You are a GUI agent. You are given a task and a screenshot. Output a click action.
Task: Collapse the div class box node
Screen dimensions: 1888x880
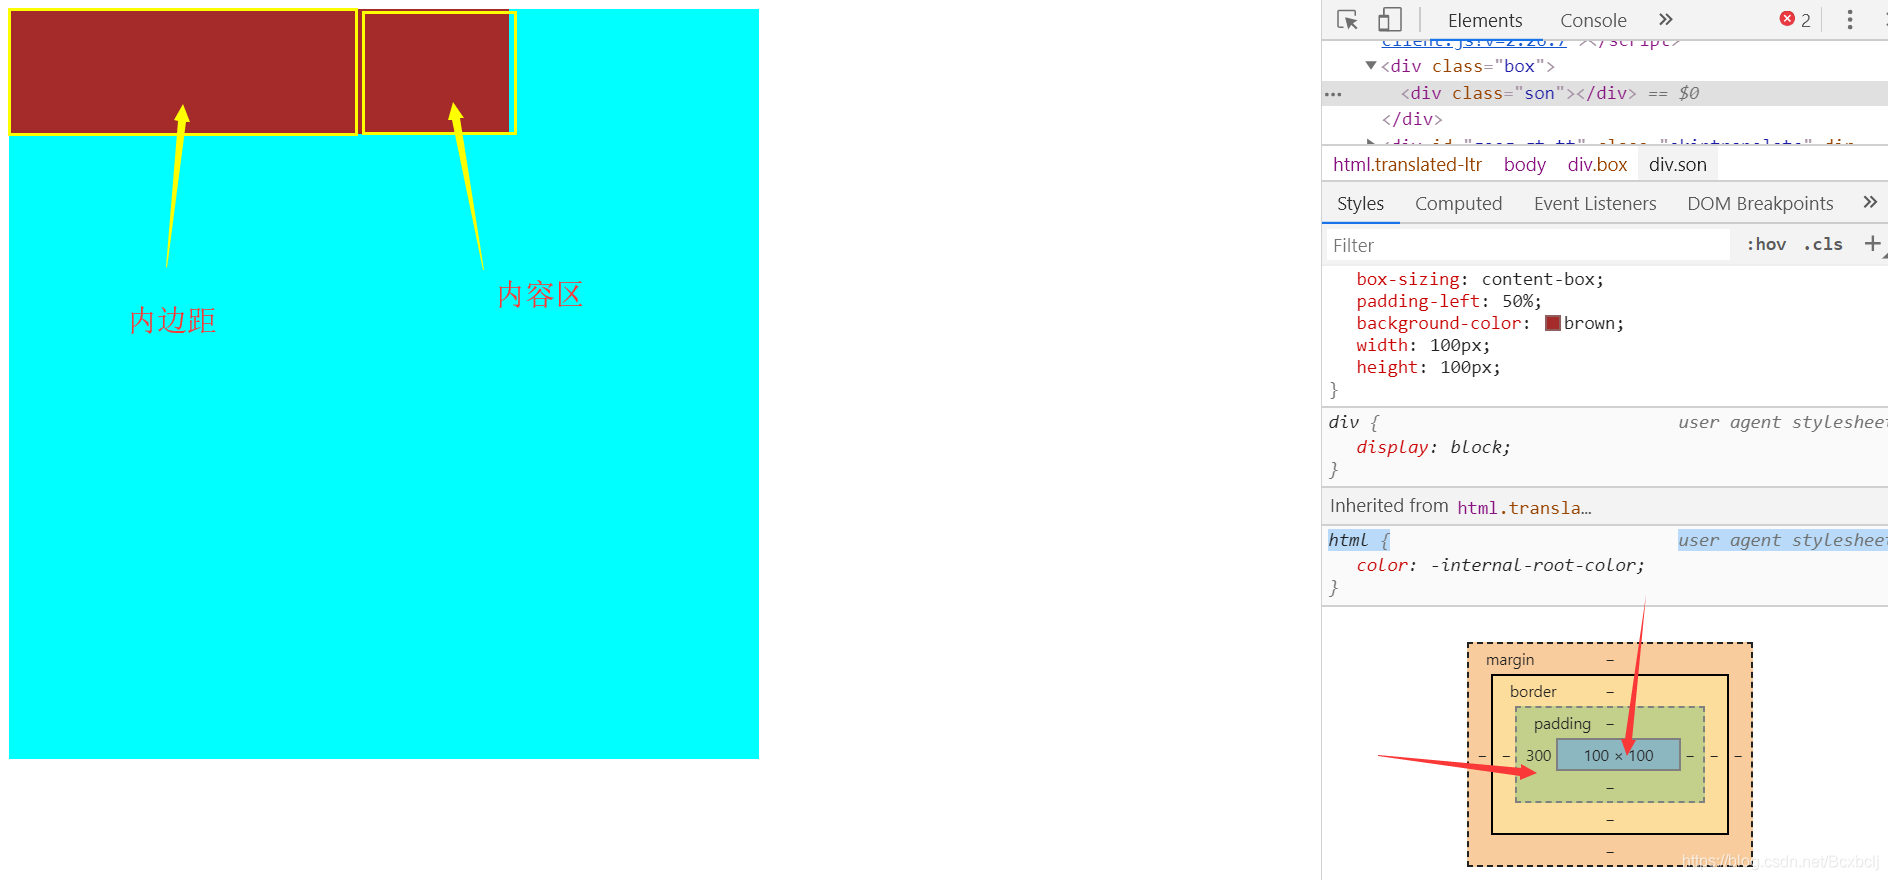pos(1371,66)
